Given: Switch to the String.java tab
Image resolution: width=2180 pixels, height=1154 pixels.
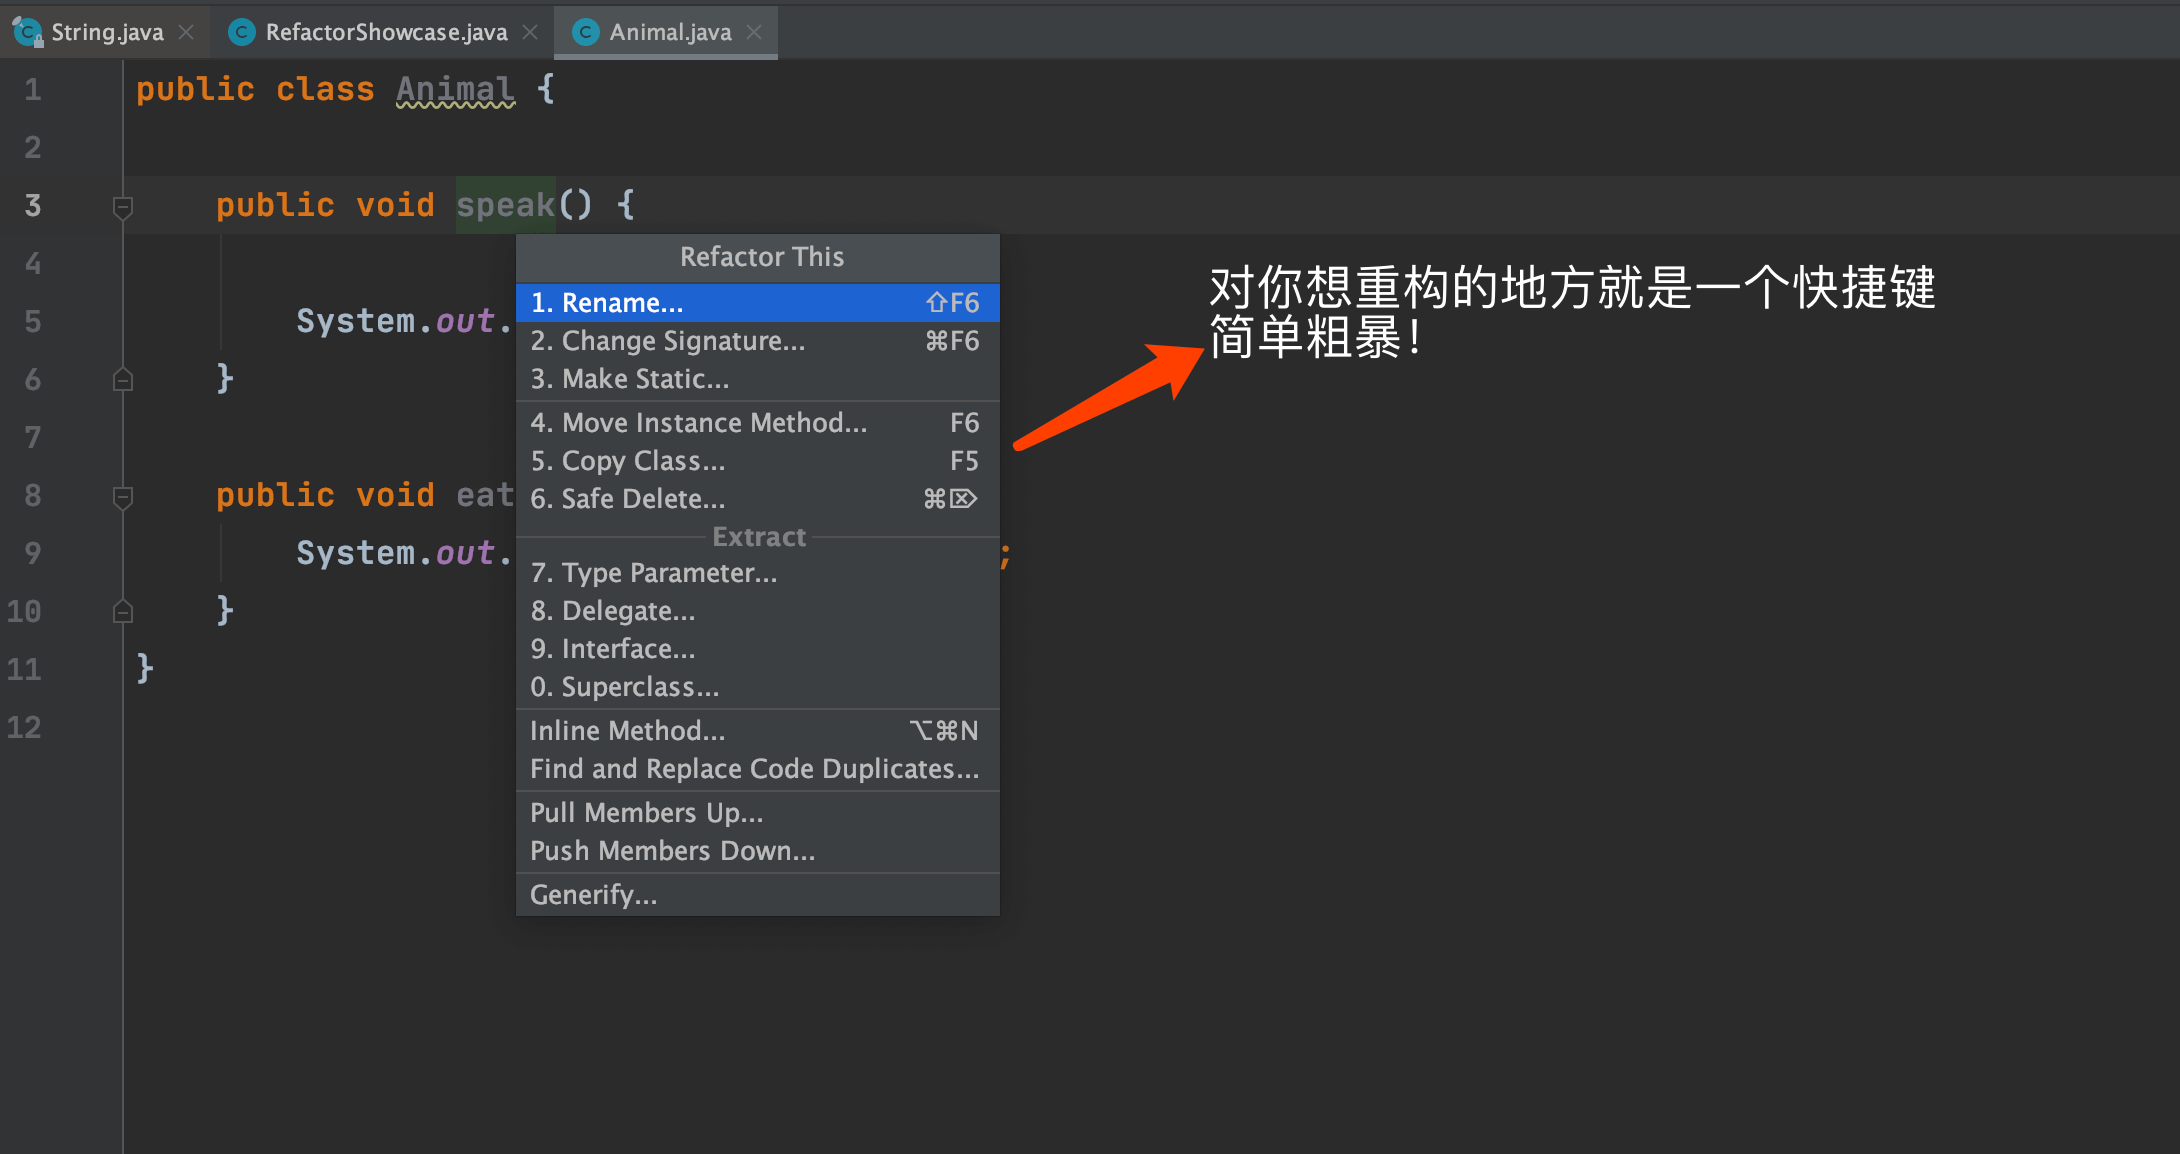Looking at the screenshot, I should [x=107, y=32].
